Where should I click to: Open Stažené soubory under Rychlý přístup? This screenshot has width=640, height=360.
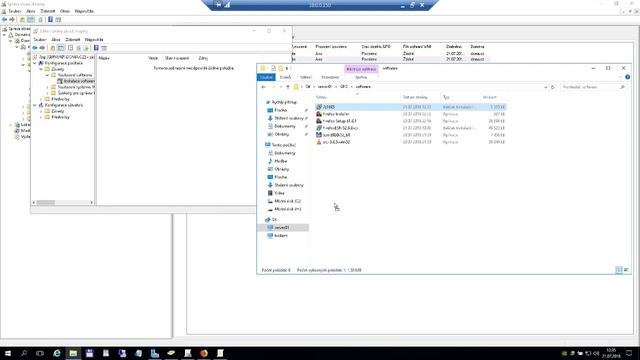pos(289,118)
